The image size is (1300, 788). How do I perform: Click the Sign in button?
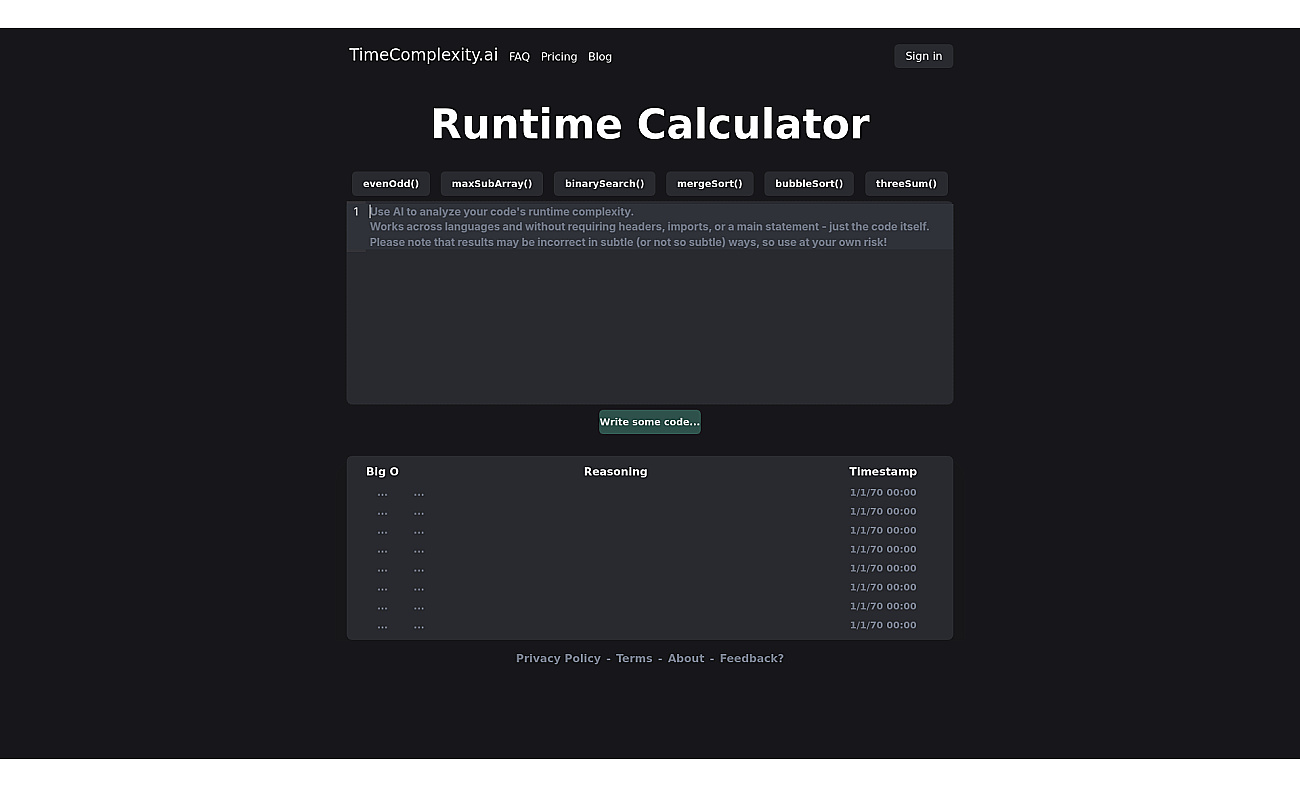pos(923,56)
